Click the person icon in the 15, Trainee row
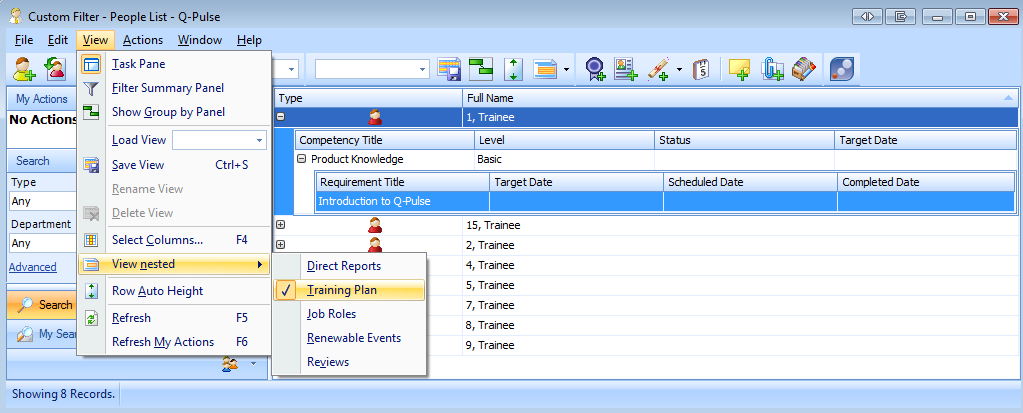 (x=375, y=226)
